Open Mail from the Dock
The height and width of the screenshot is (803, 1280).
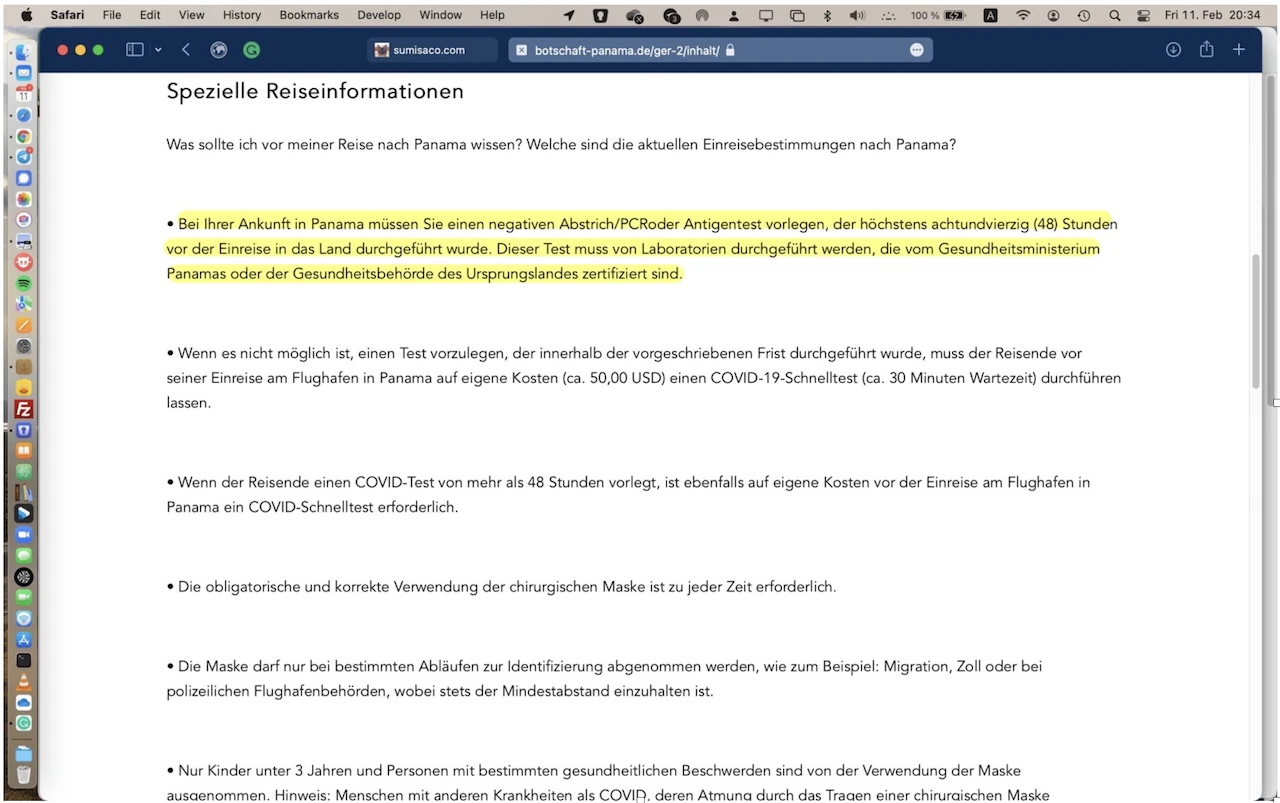coord(23,73)
